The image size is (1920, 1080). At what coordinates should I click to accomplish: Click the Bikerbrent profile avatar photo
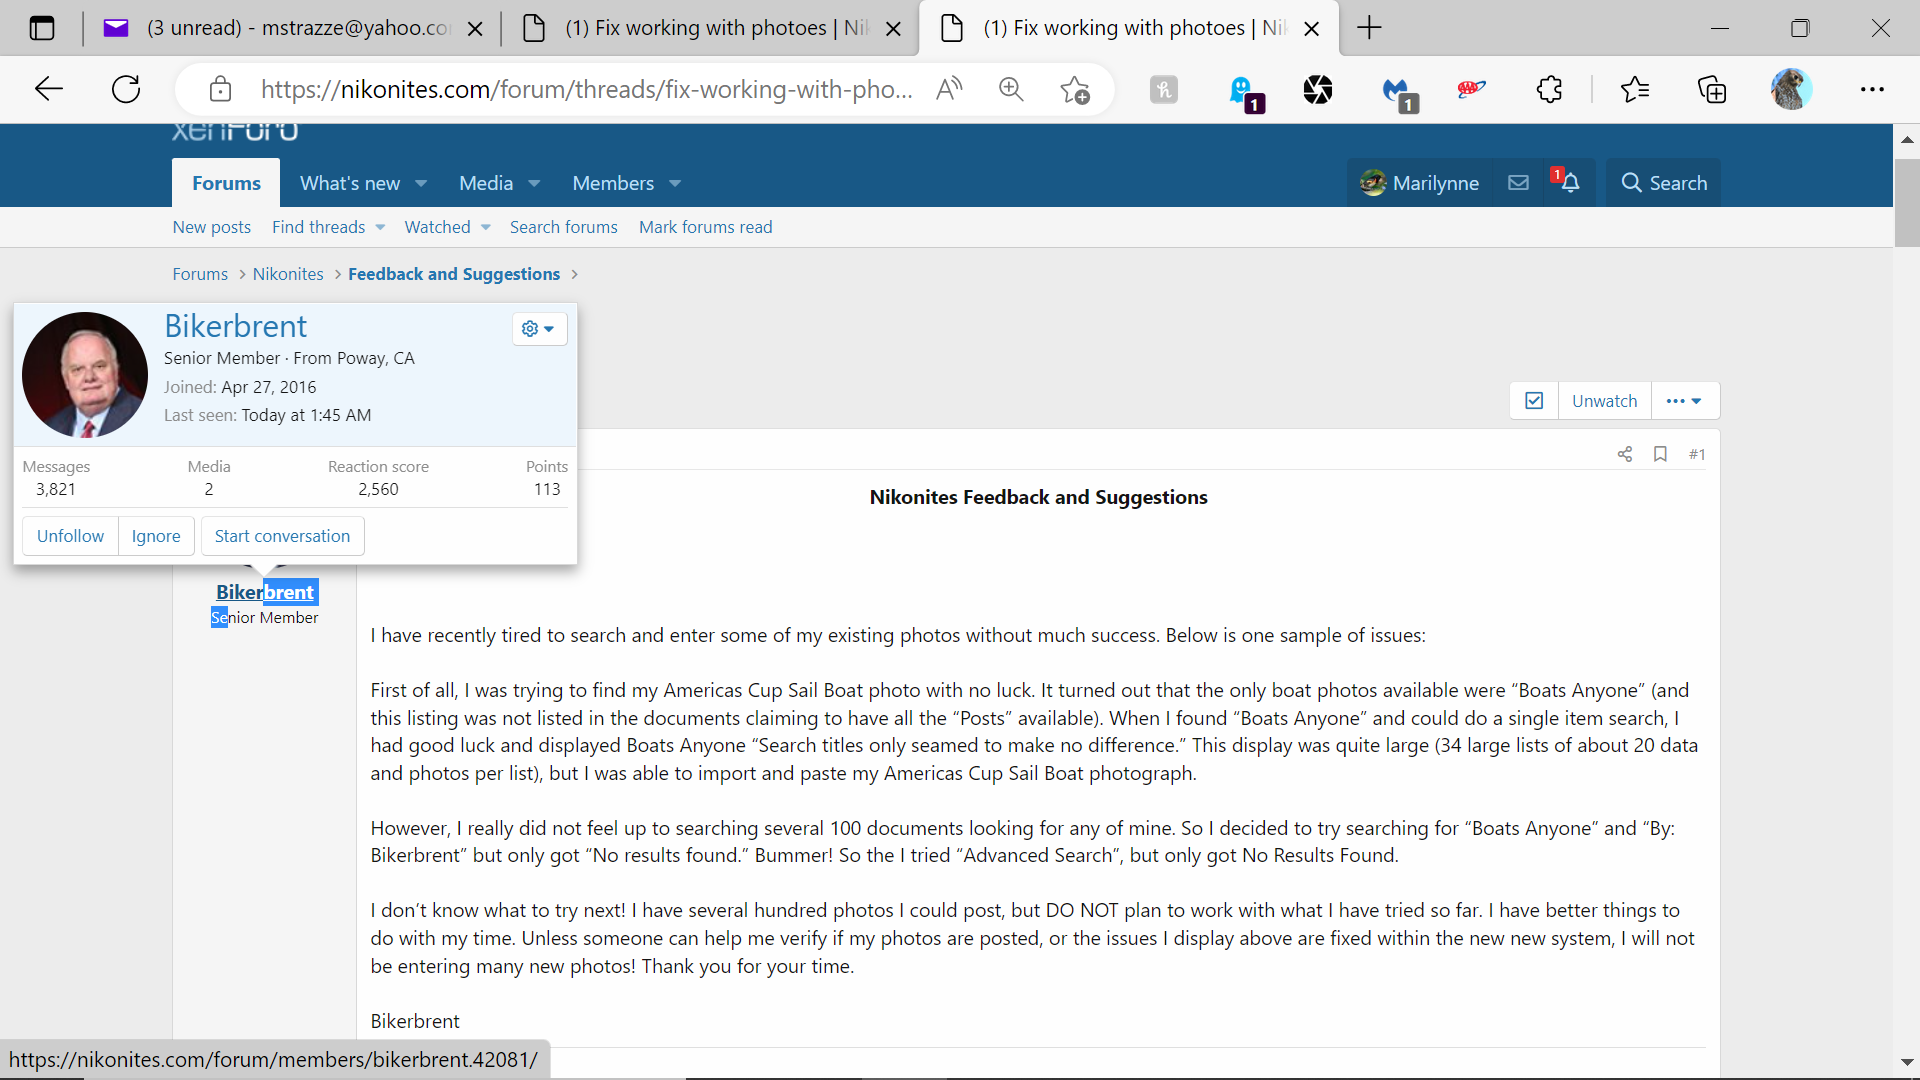85,375
